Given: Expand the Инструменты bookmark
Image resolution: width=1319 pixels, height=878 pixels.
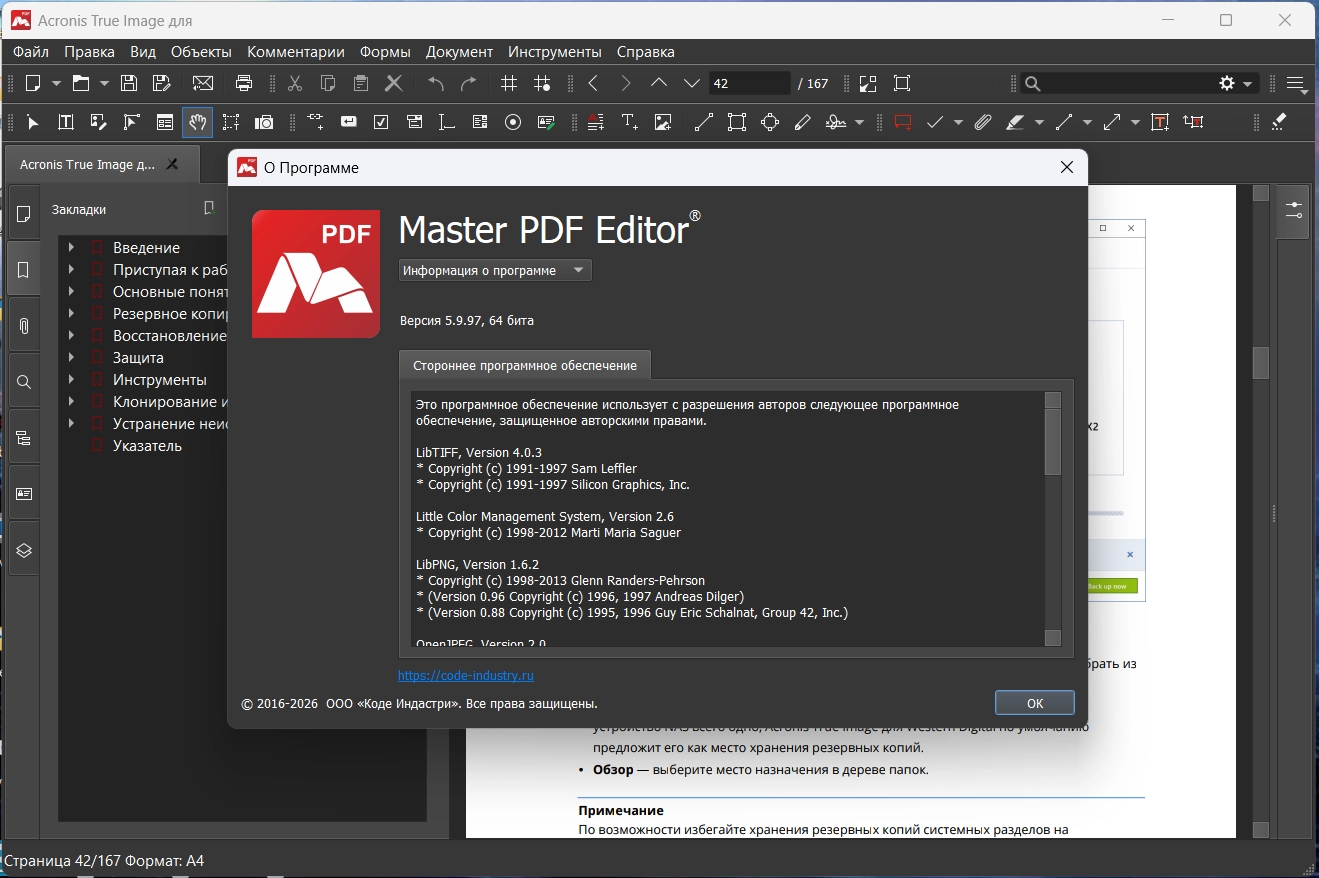Looking at the screenshot, I should click(71, 380).
